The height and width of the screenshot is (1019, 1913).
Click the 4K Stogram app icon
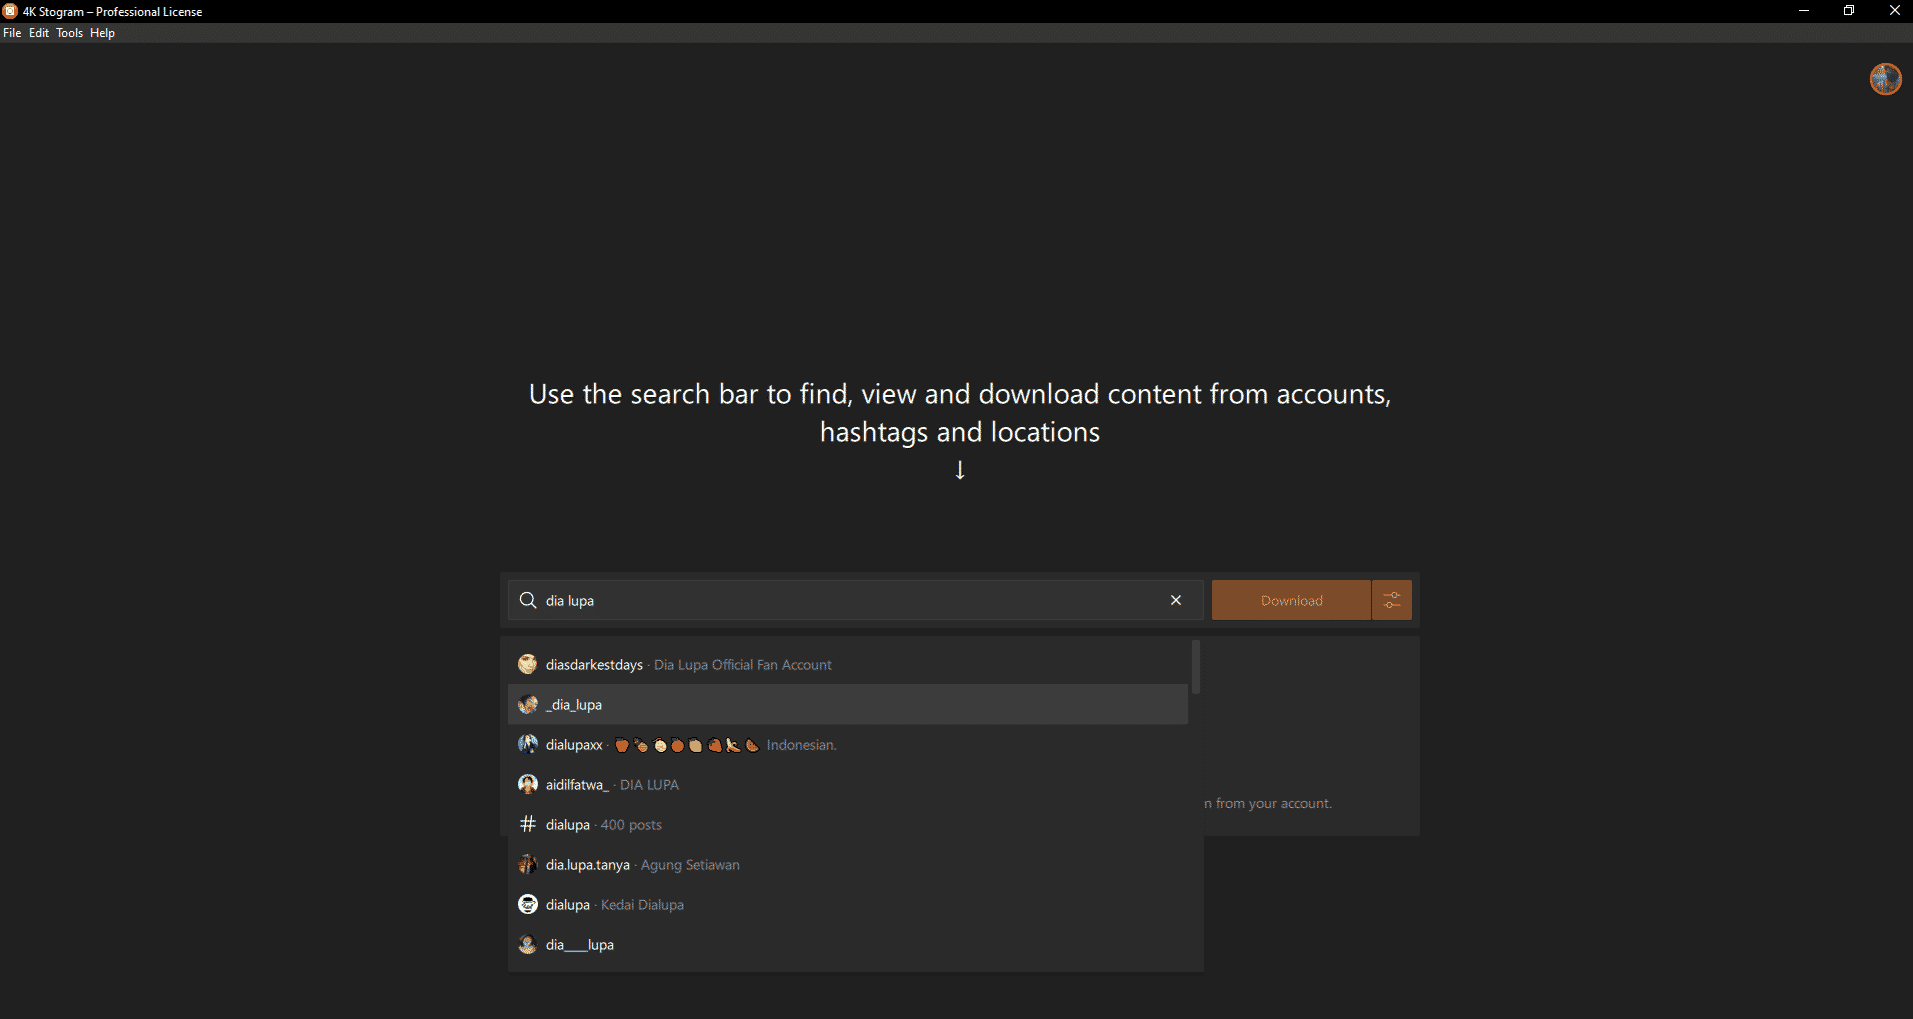(10, 11)
